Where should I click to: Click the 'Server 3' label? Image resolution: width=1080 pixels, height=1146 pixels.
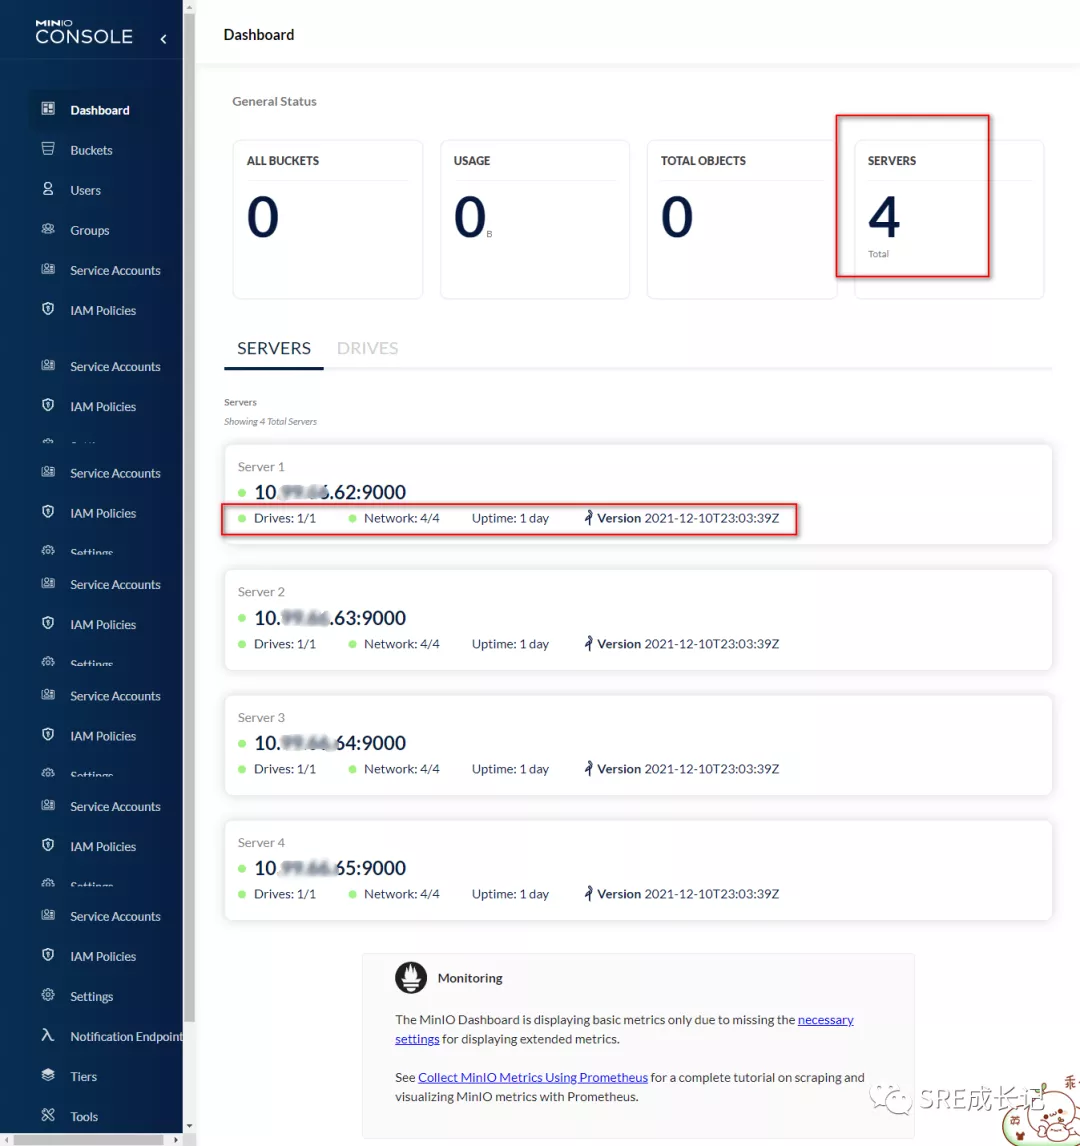pos(261,717)
